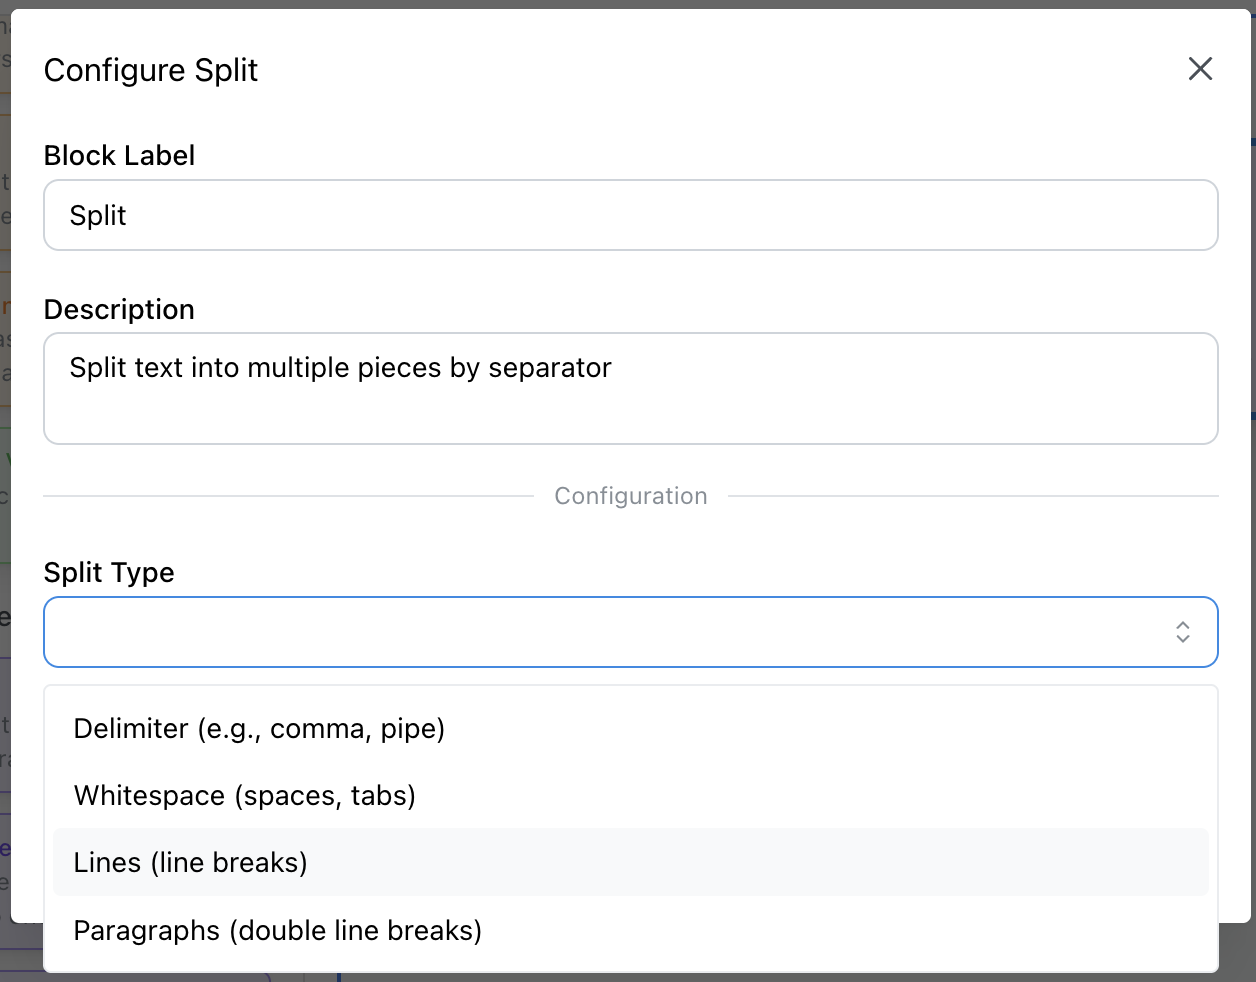
Task: Click the "Description" field label
Action: [119, 310]
